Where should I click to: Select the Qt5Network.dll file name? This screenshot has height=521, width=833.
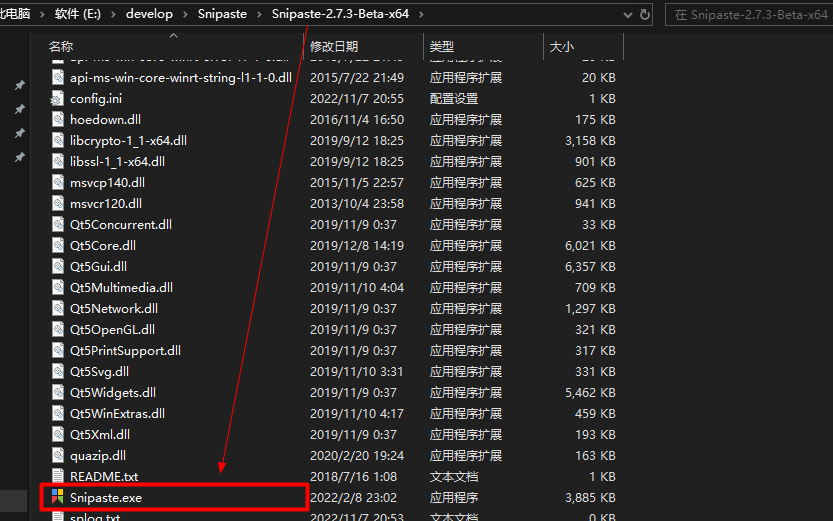point(114,309)
